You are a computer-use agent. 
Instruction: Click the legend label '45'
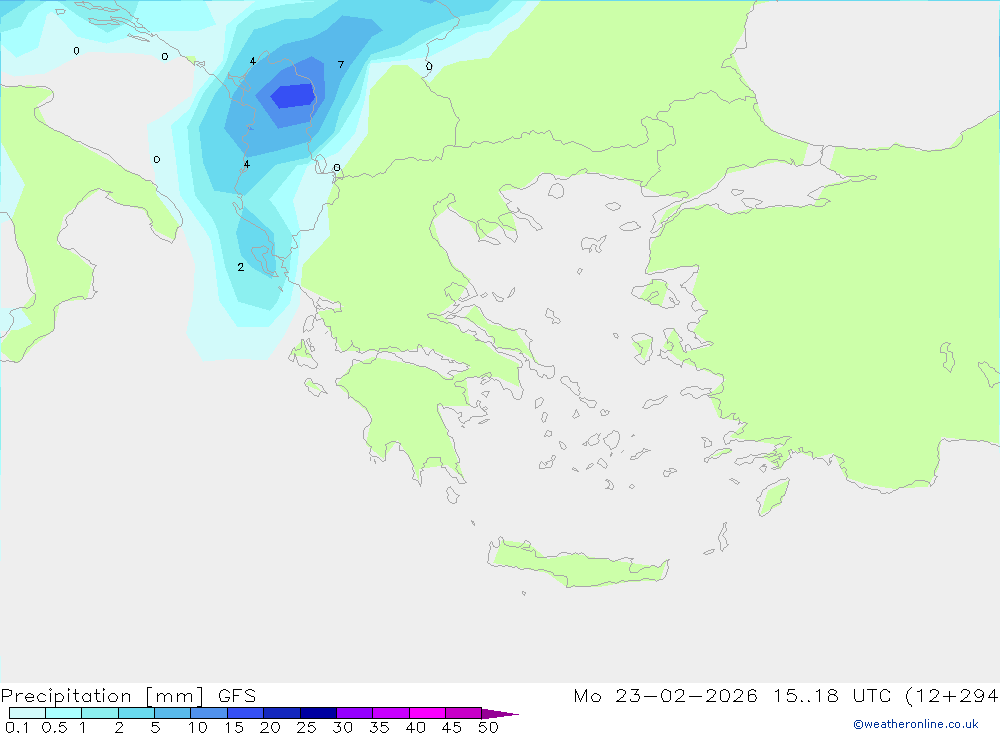click(452, 727)
